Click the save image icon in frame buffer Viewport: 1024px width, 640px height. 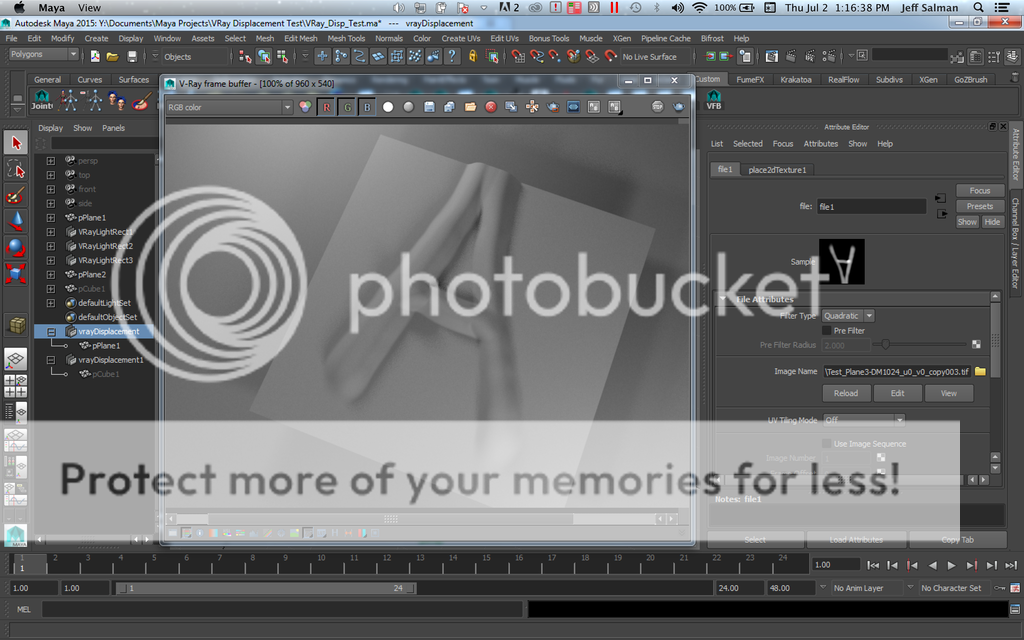click(430, 107)
